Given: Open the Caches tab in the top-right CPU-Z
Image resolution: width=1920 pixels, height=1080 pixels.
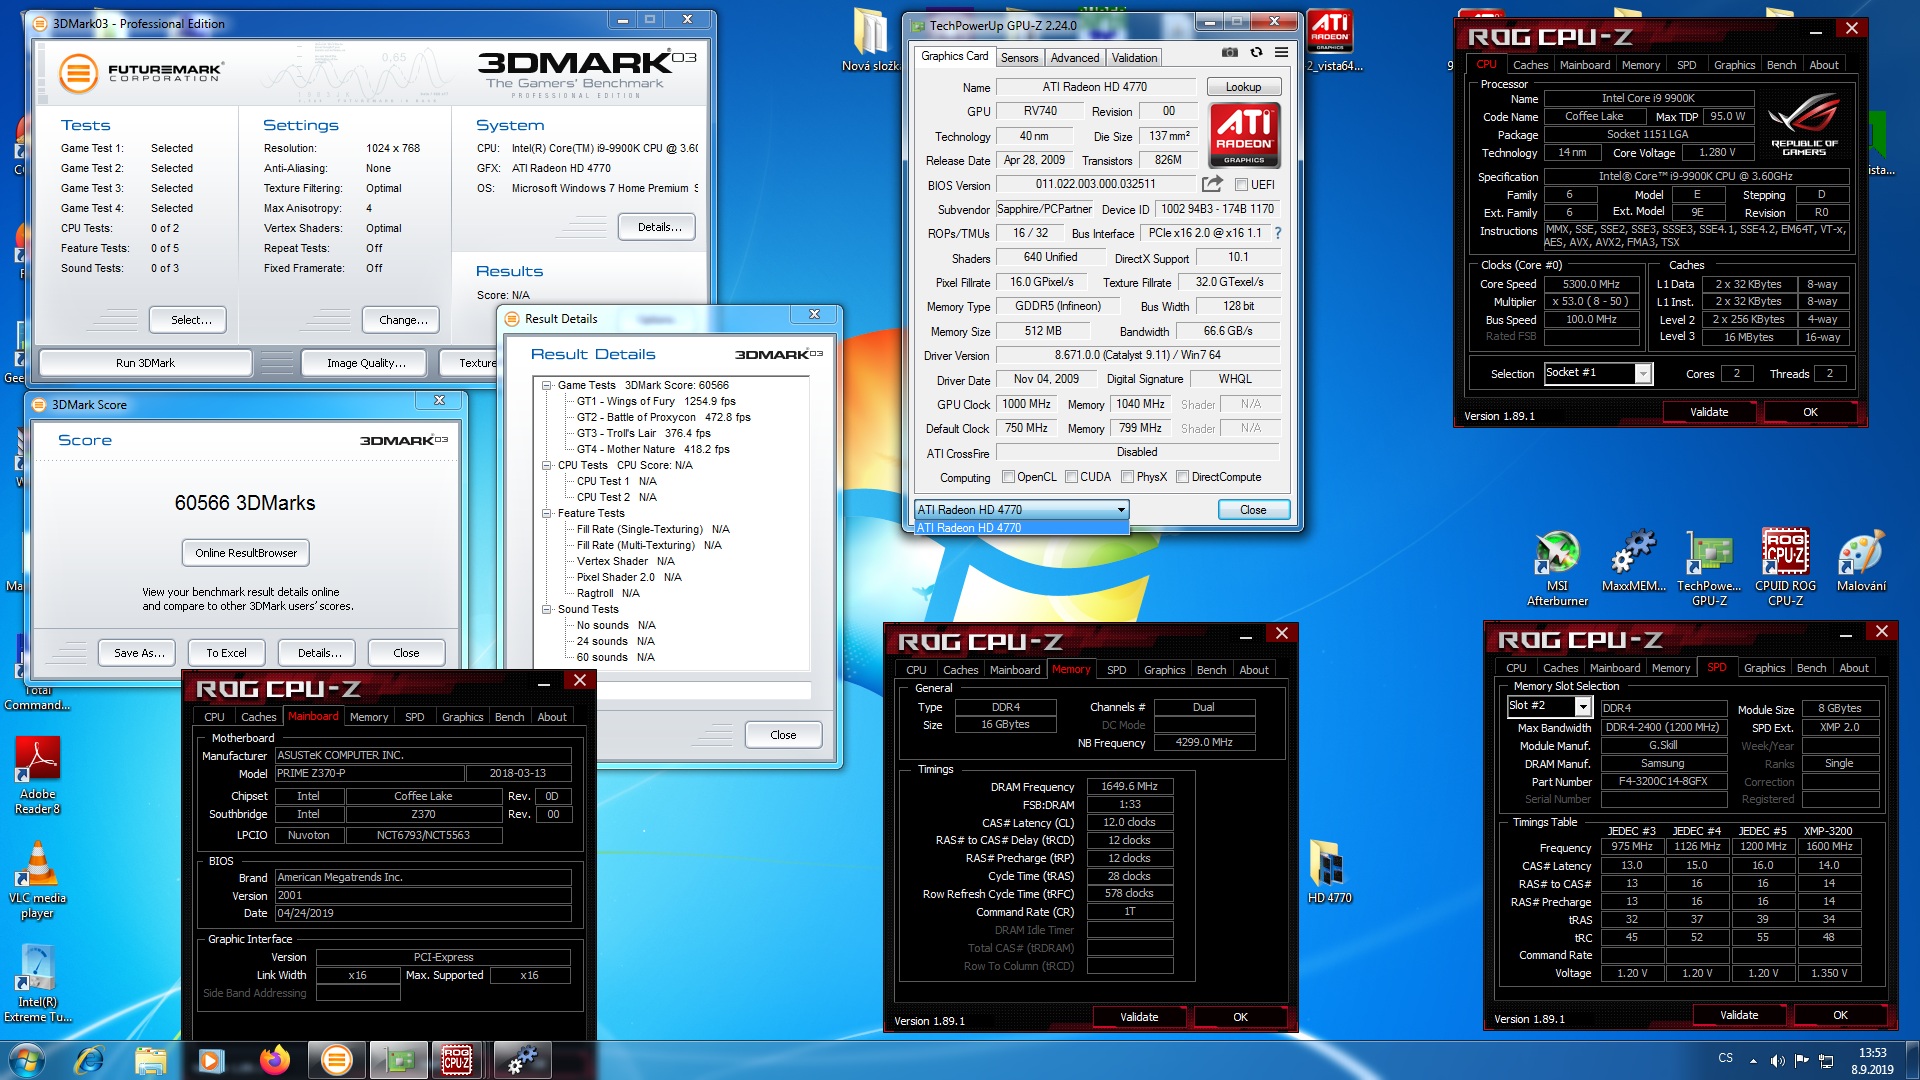Looking at the screenshot, I should (1530, 65).
